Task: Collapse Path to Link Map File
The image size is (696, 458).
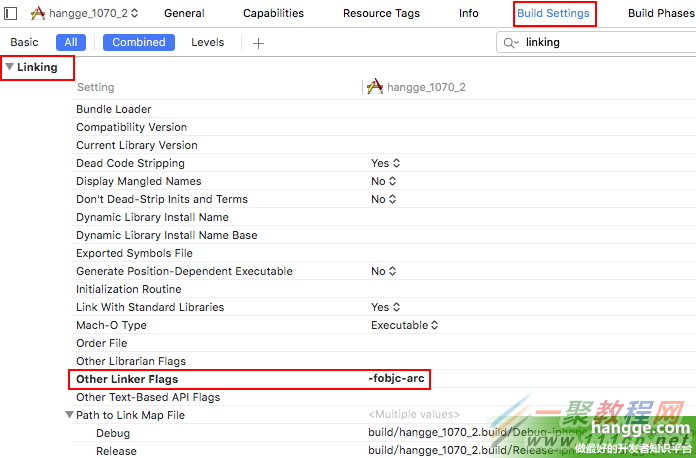Action: [69, 415]
